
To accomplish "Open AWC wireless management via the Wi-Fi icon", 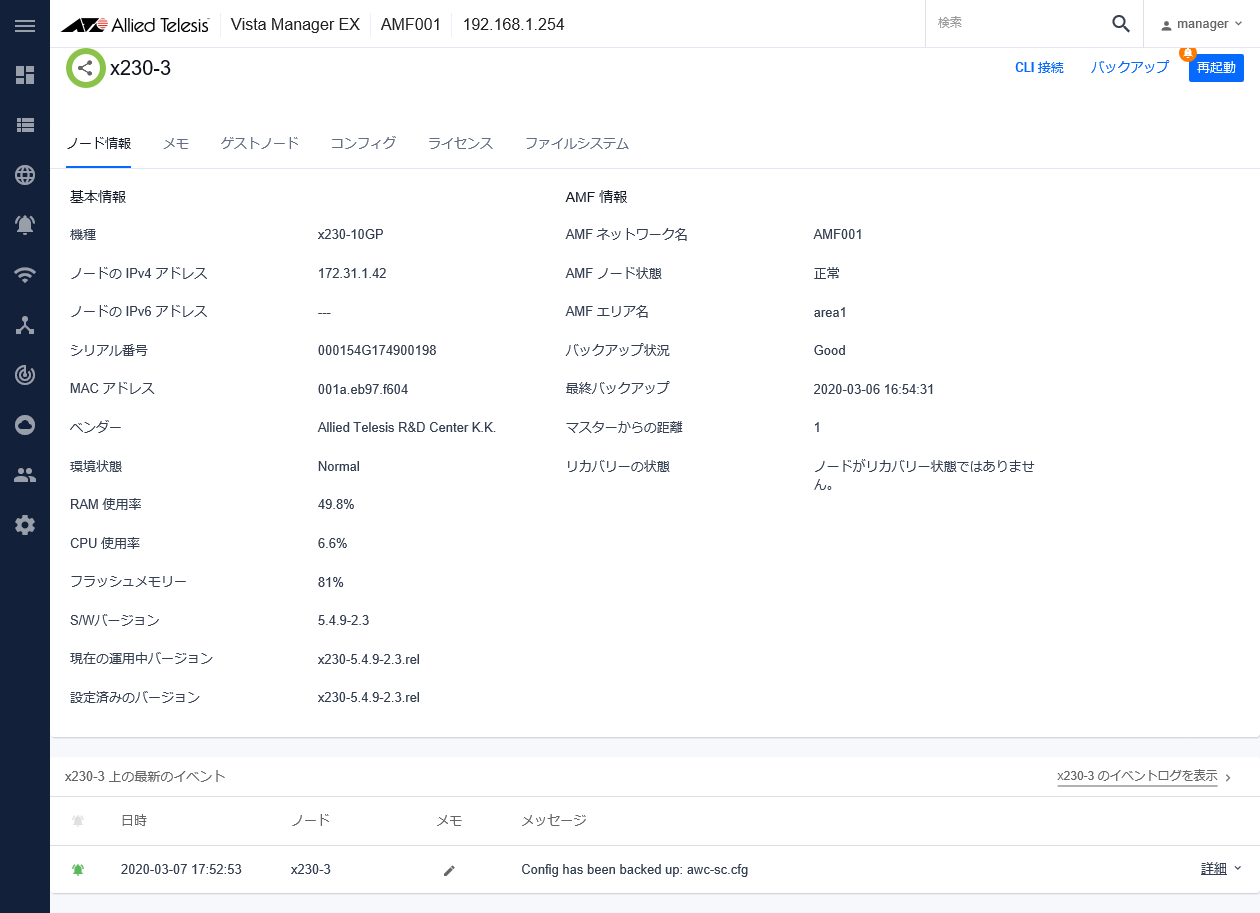I will (25, 274).
